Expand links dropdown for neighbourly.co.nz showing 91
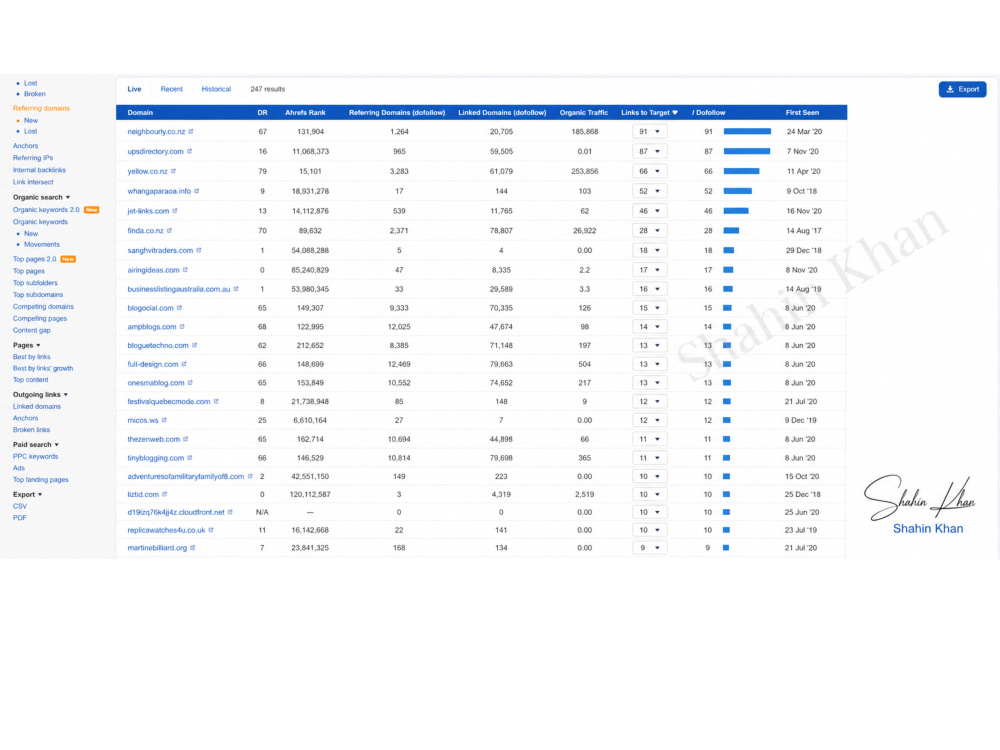Image resolution: width=1000 pixels, height=750 pixels. [x=649, y=131]
